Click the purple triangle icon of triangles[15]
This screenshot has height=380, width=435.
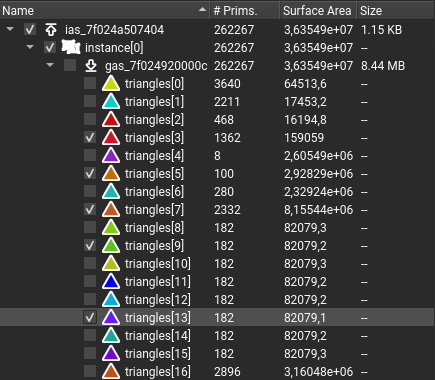(111, 353)
